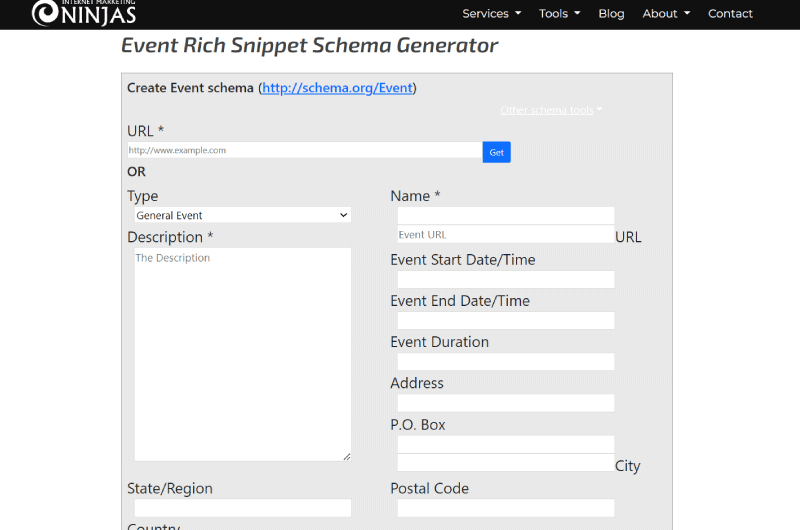Open the Tools dropdown menu
Viewport: 800px width, 530px height.
click(559, 14)
